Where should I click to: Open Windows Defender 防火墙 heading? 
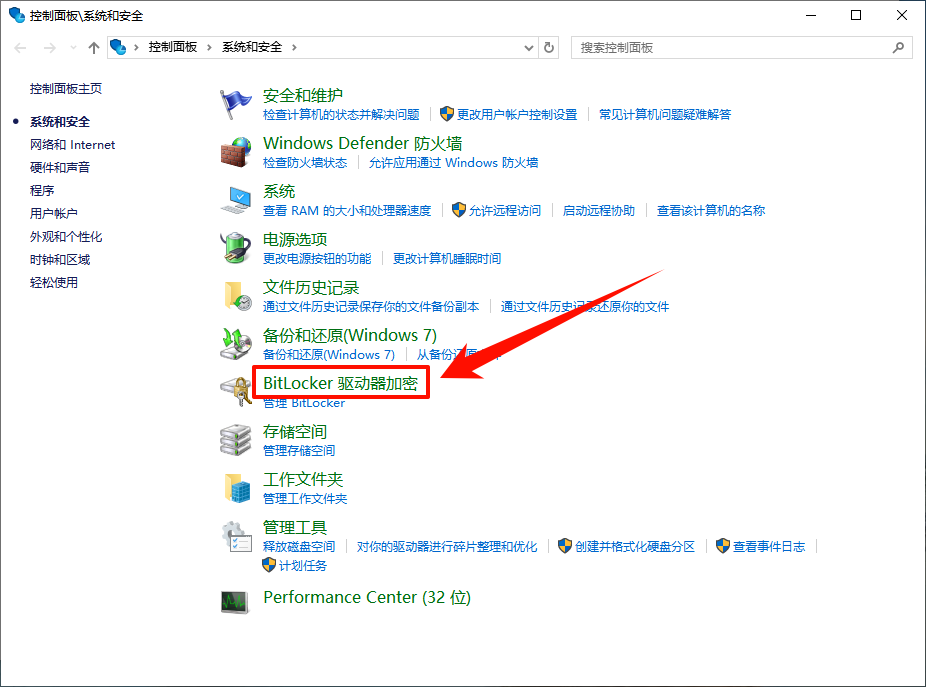363,143
